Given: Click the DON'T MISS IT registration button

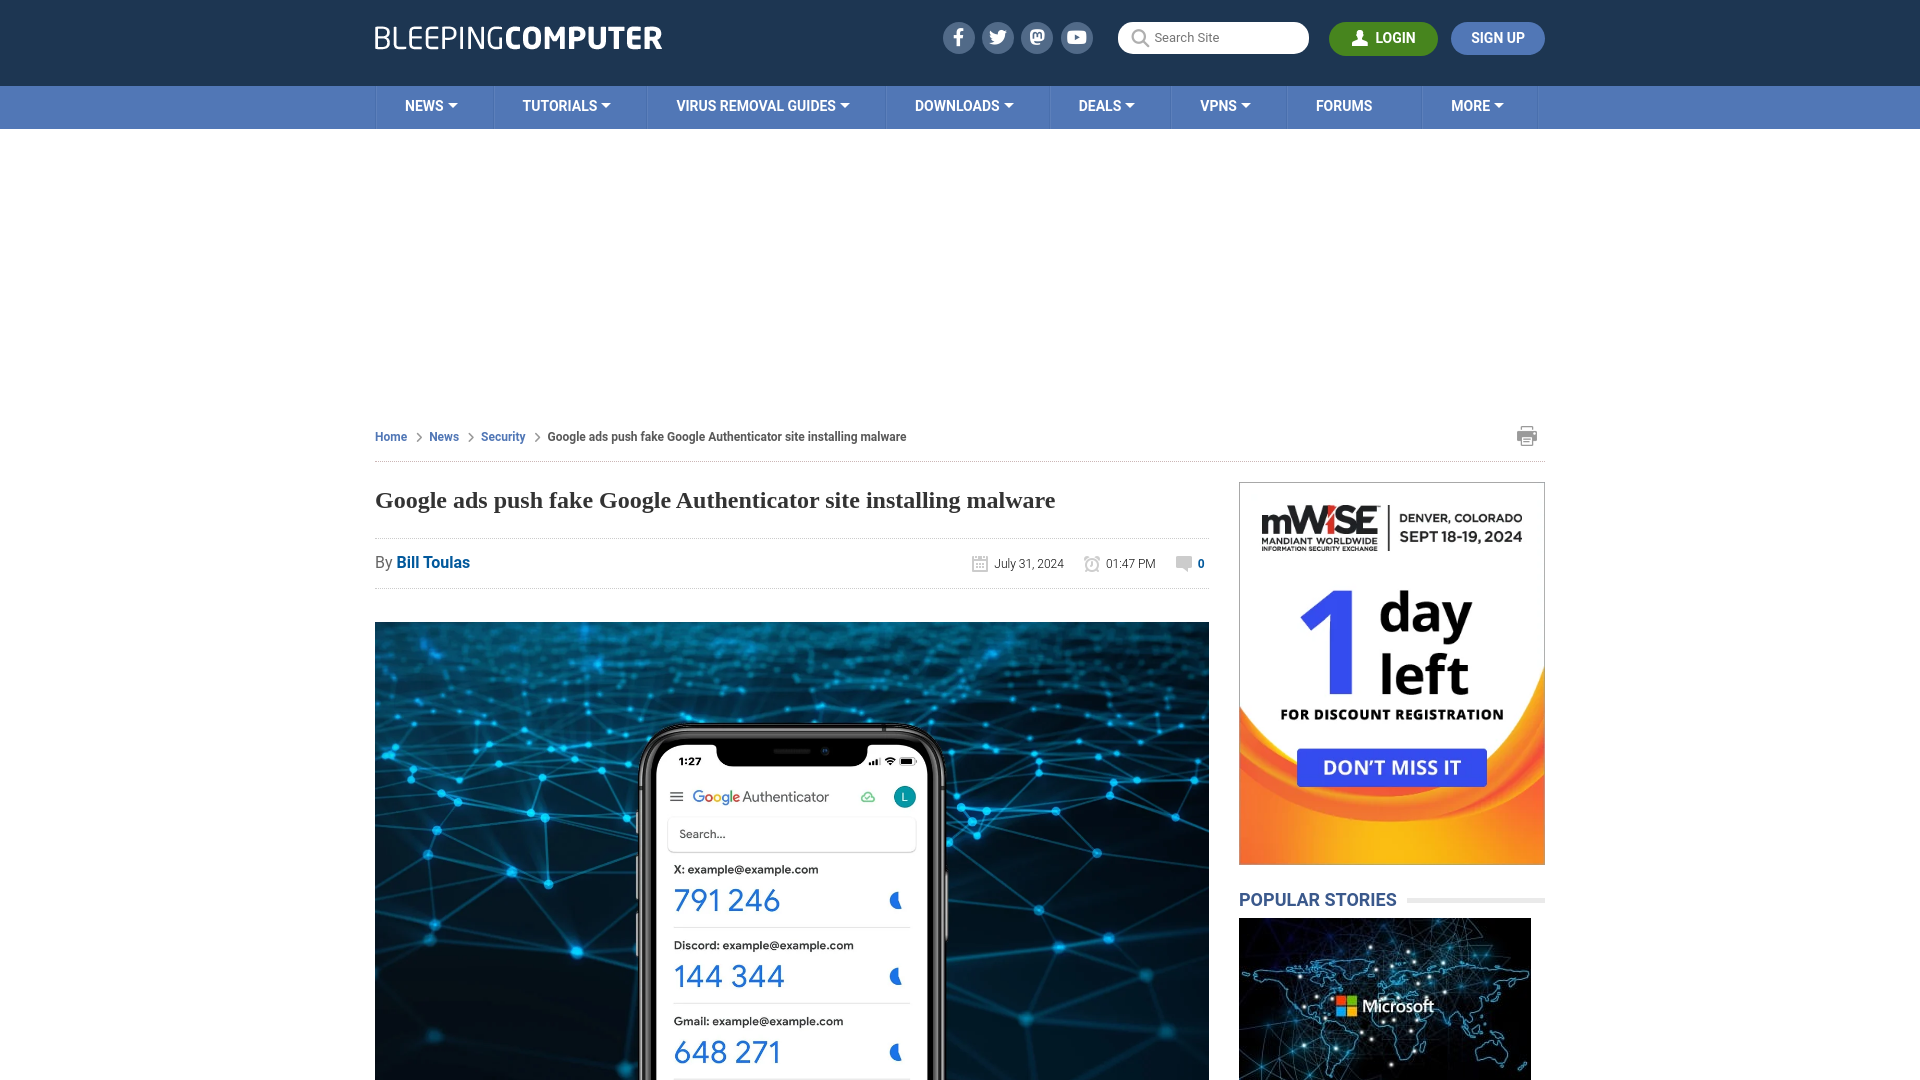Looking at the screenshot, I should pyautogui.click(x=1391, y=766).
